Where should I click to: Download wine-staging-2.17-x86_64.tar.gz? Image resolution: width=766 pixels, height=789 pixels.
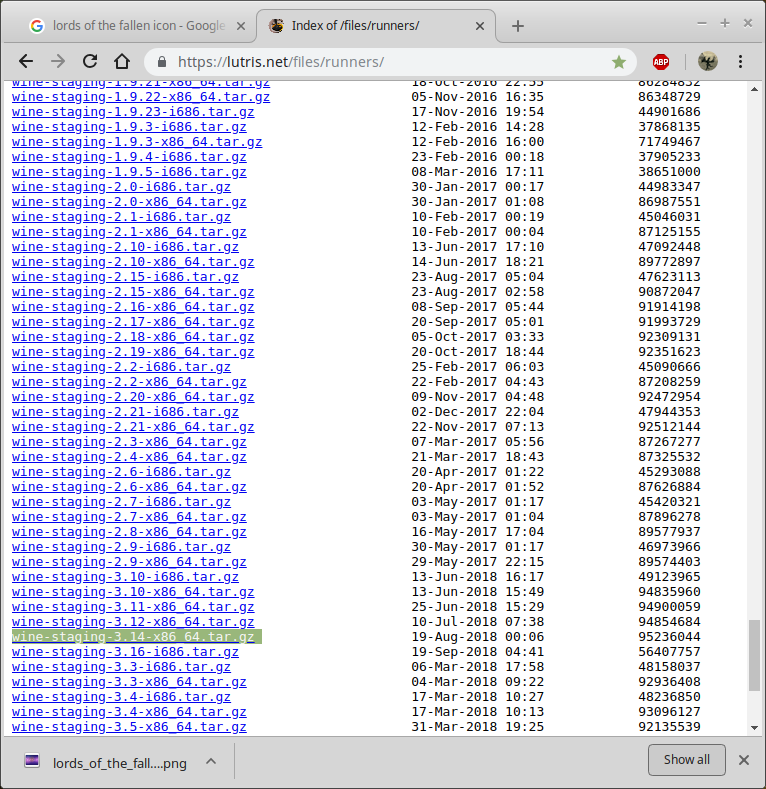pyautogui.click(x=133, y=322)
